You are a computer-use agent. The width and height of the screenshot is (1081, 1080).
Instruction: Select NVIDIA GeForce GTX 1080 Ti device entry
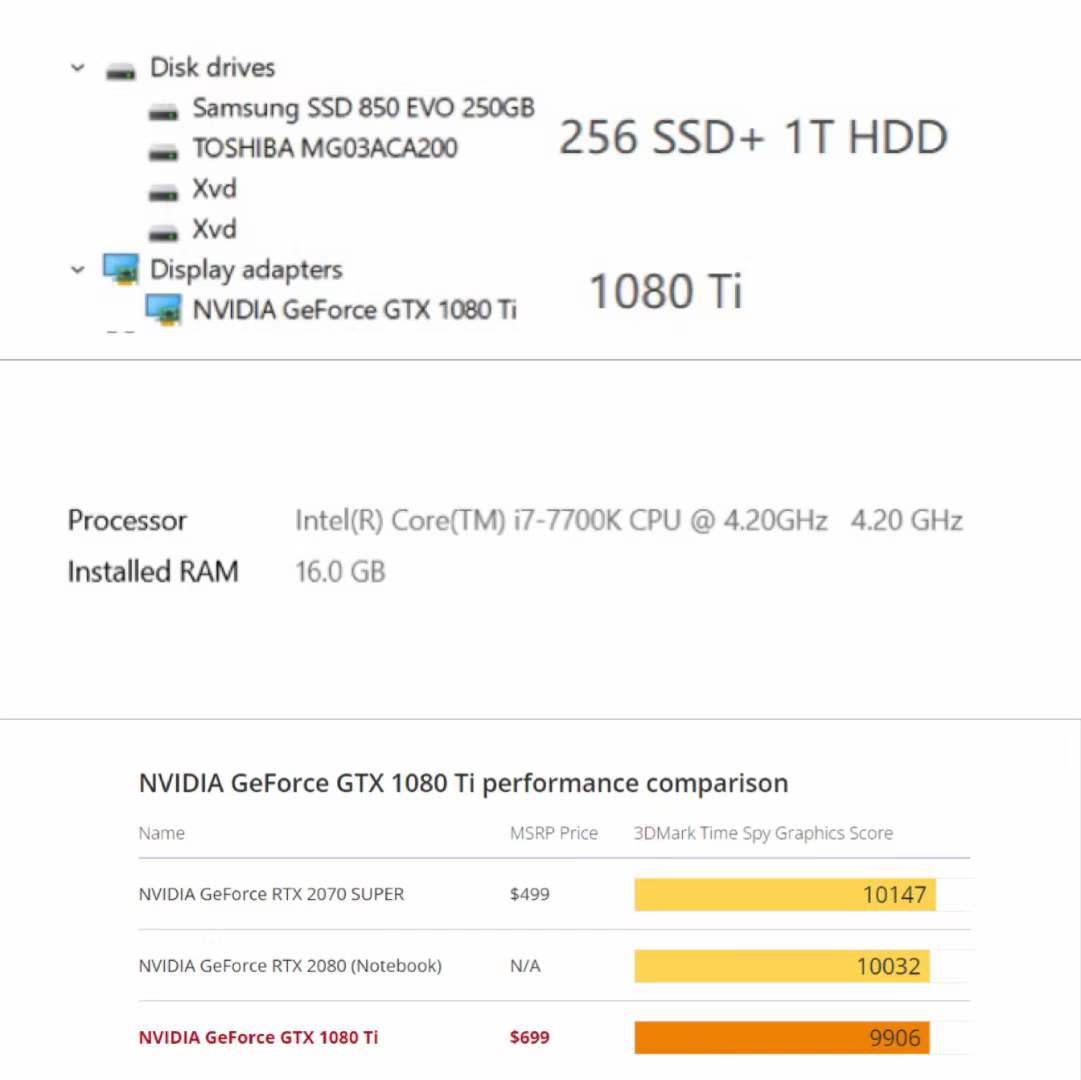[x=355, y=309]
